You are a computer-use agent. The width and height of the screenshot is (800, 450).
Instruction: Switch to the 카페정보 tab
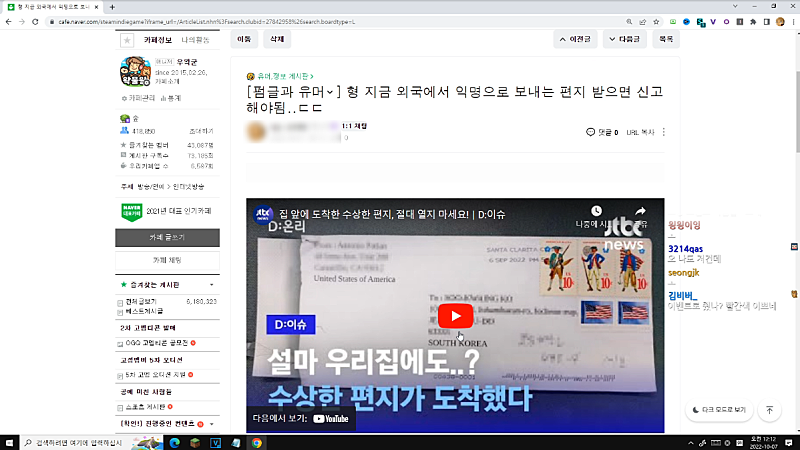[159, 40]
